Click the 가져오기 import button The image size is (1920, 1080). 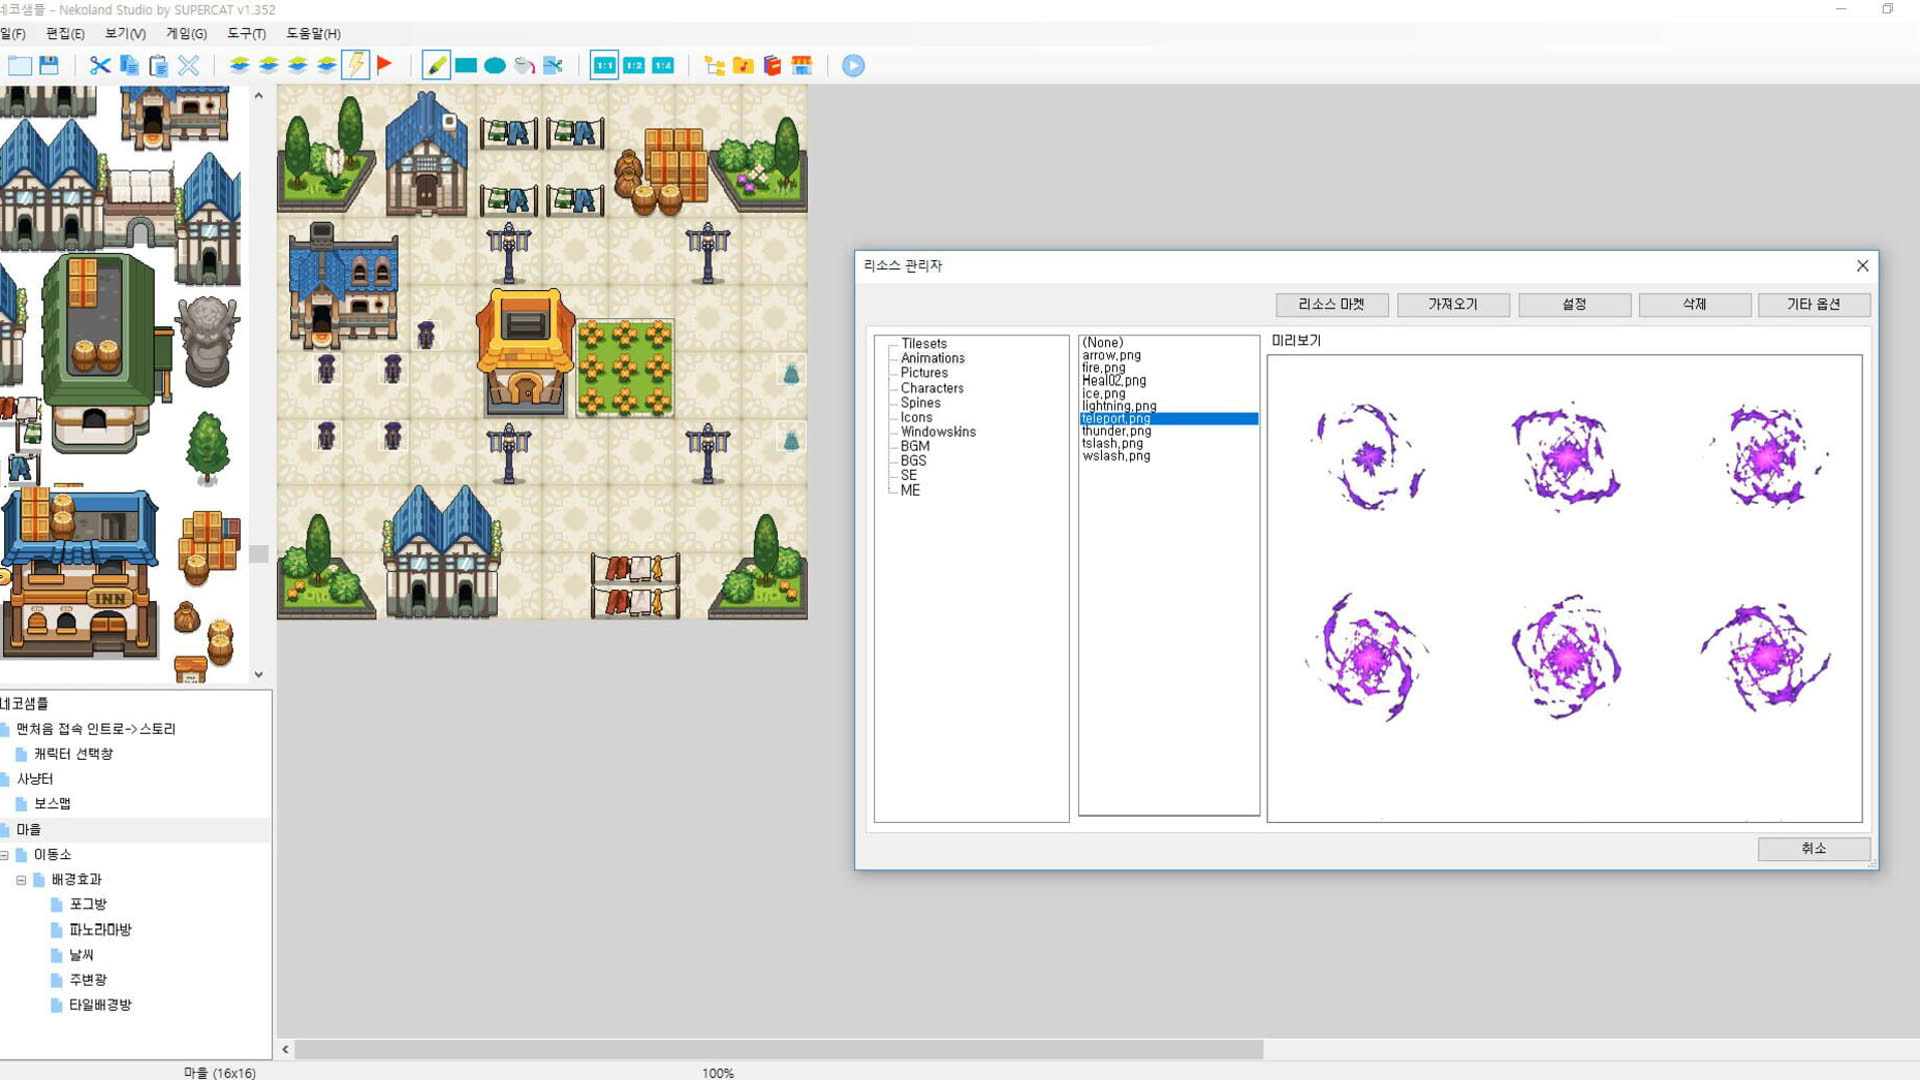coord(1452,304)
